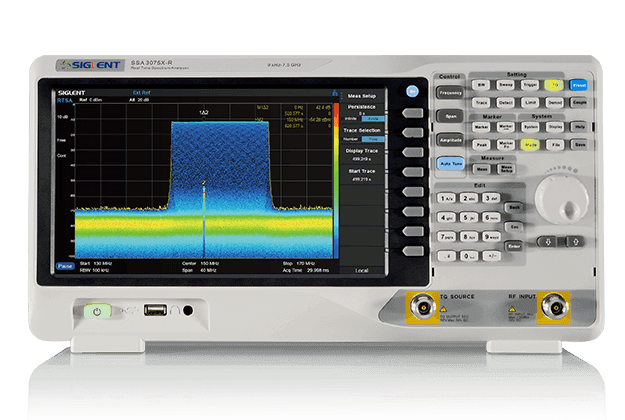Click the Display key

[555, 127]
